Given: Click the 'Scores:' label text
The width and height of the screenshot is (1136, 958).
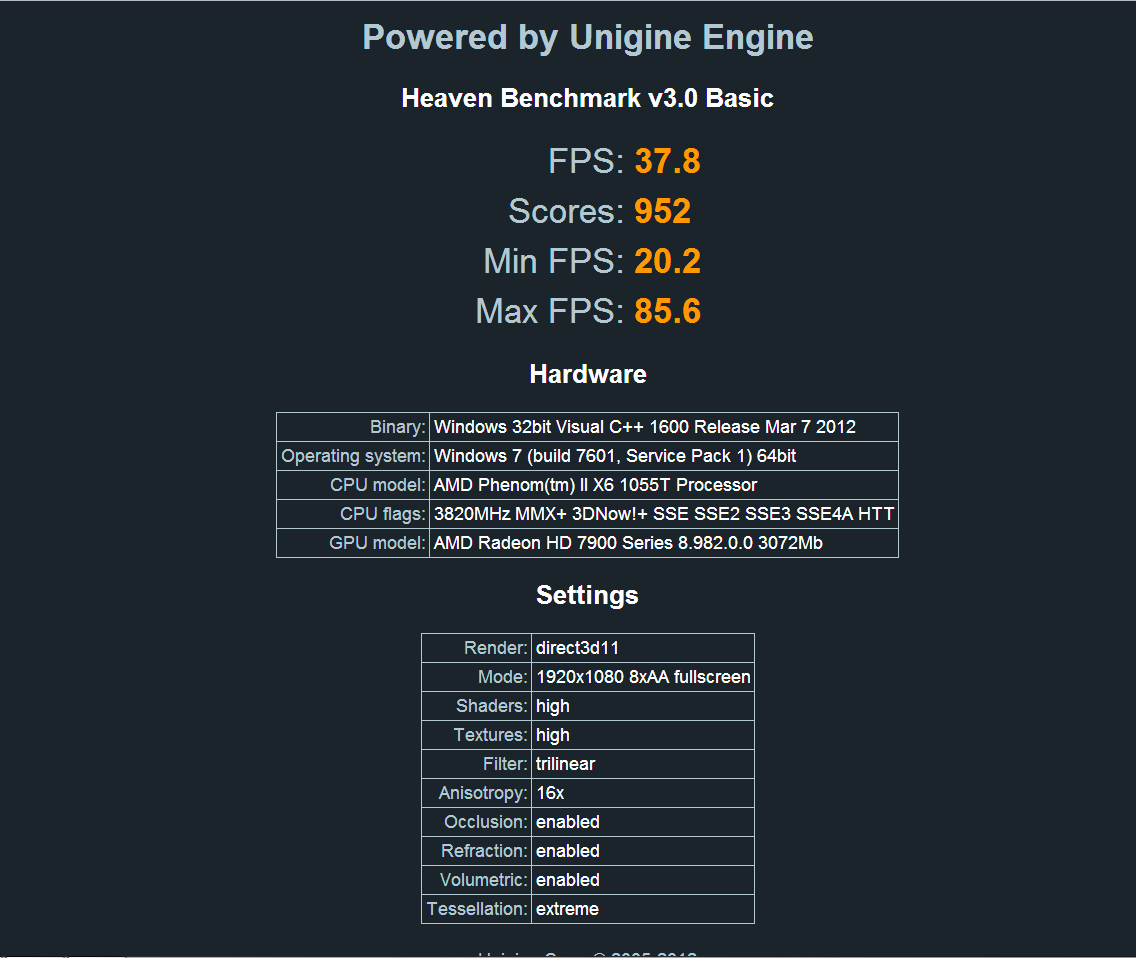Looking at the screenshot, I should point(566,211).
